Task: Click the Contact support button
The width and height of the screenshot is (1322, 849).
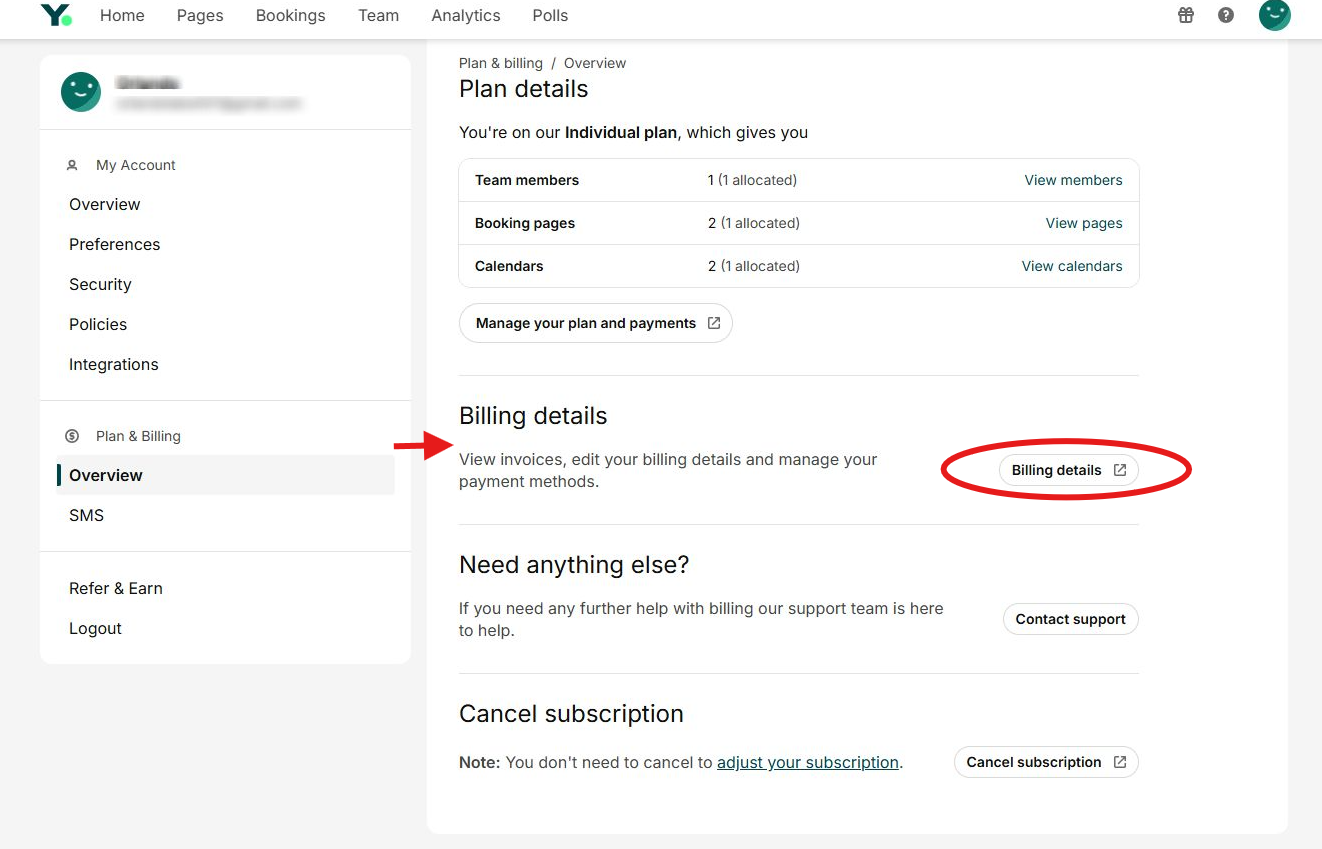Action: (x=1070, y=619)
